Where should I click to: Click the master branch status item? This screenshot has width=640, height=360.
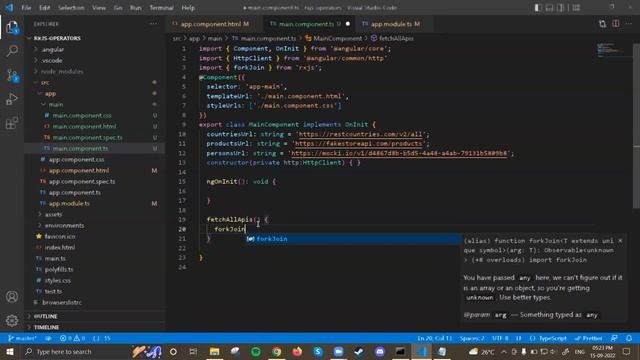point(22,338)
